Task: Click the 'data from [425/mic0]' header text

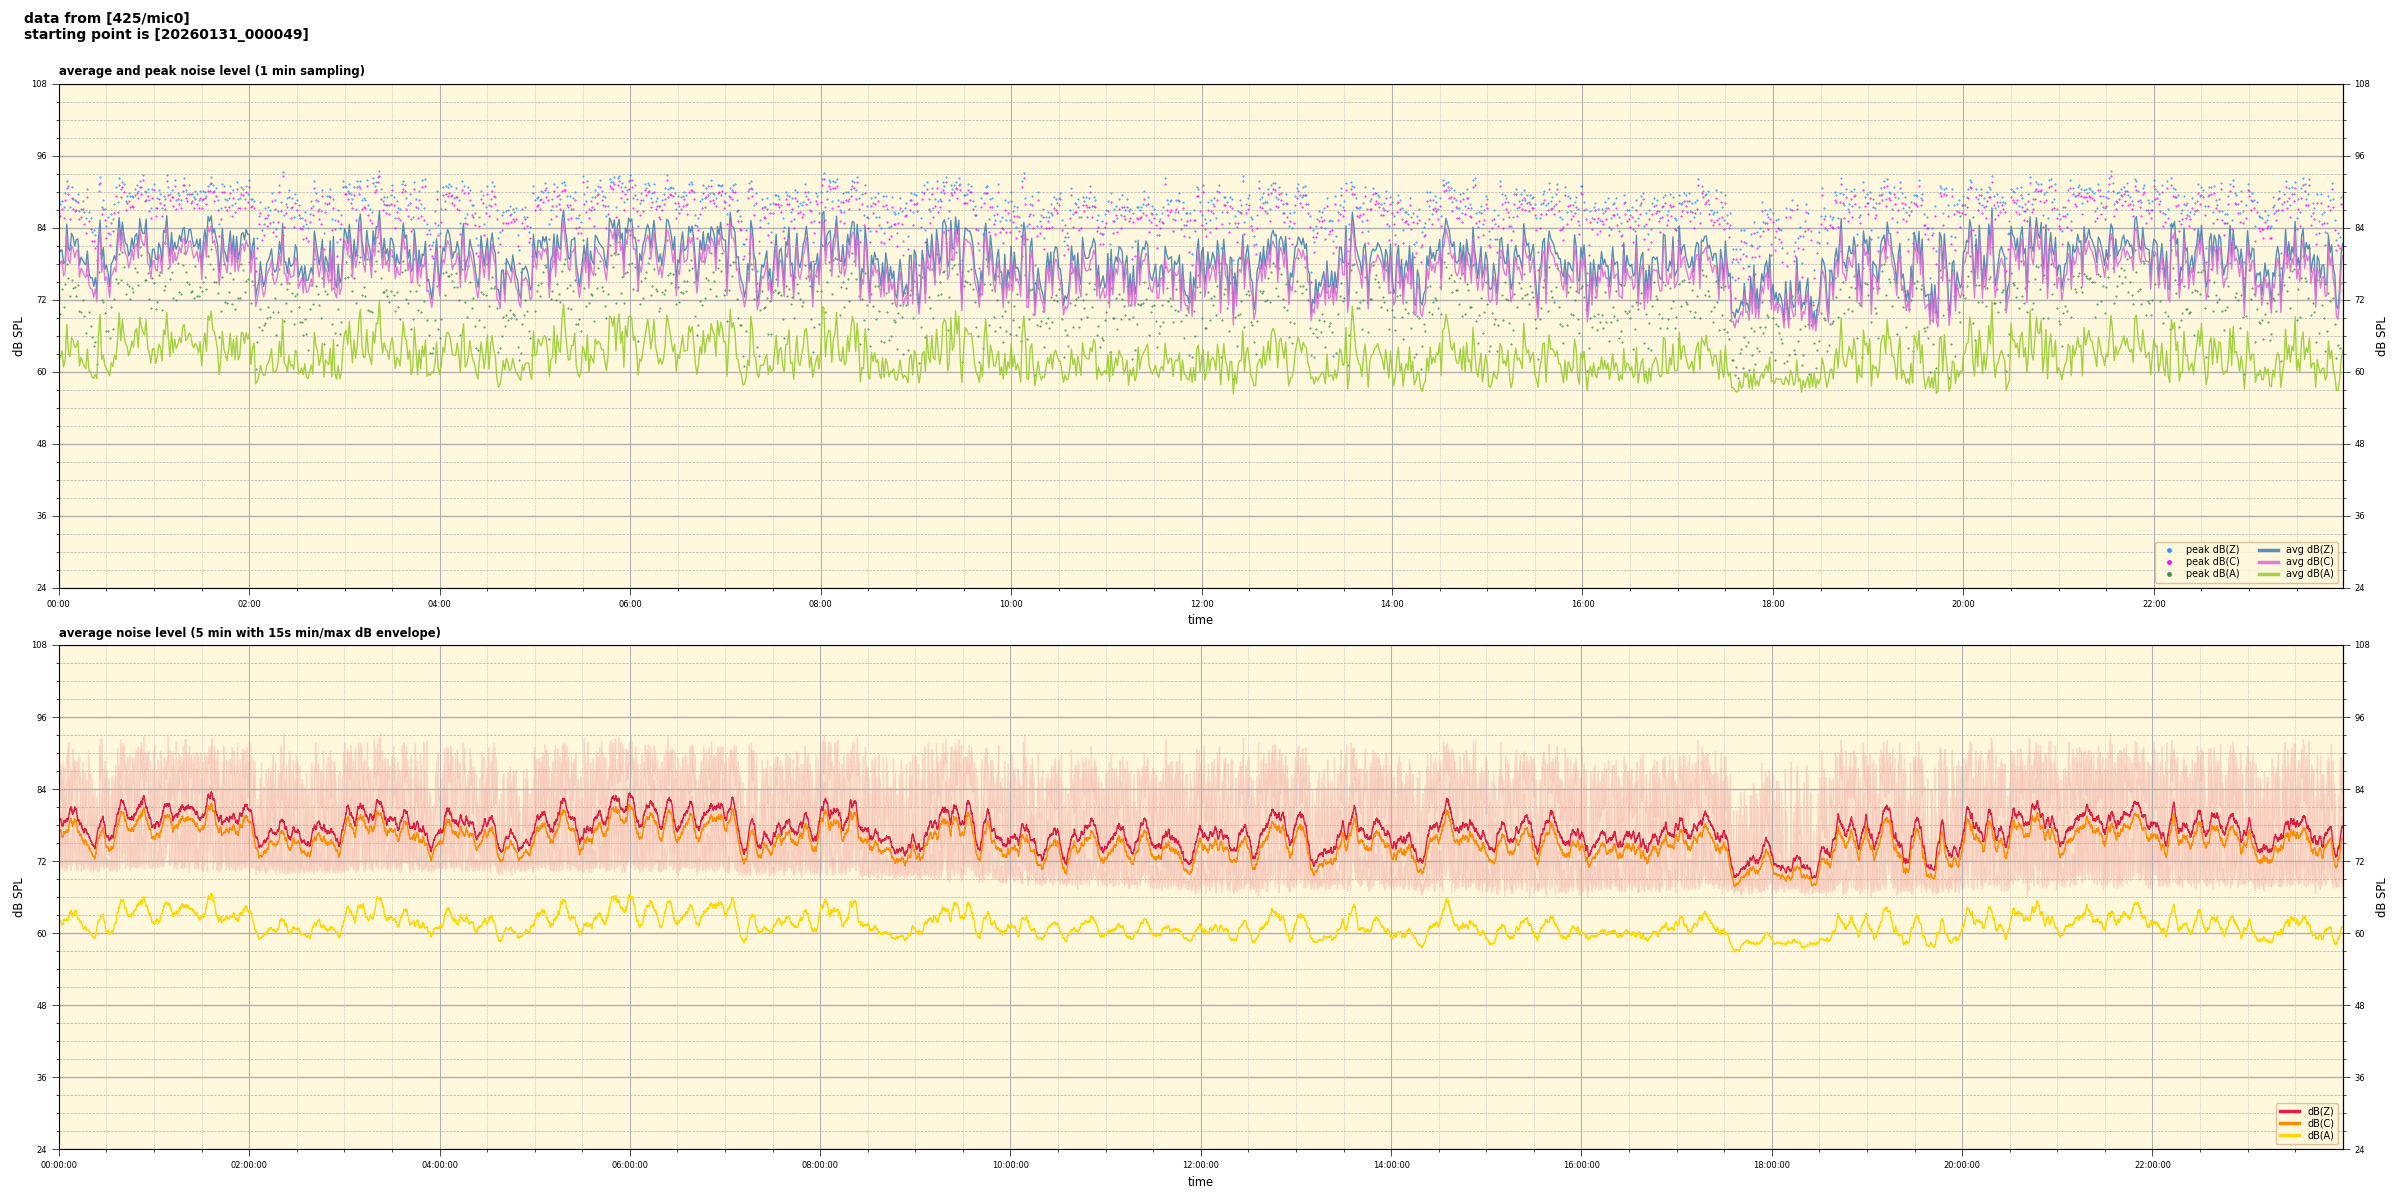Action: coord(106,18)
